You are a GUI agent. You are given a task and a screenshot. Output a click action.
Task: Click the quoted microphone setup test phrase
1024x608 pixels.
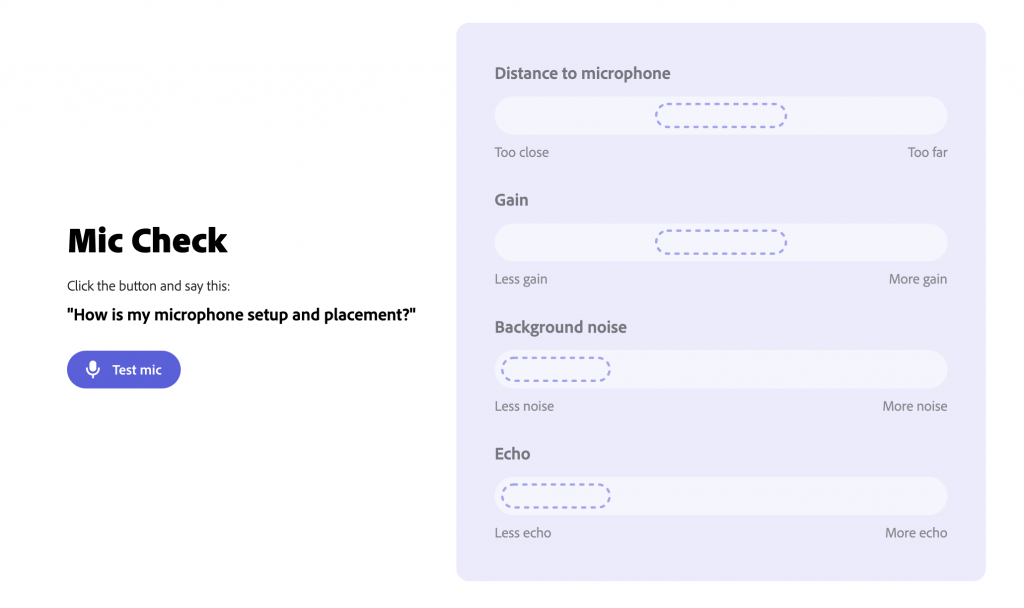[x=241, y=315]
